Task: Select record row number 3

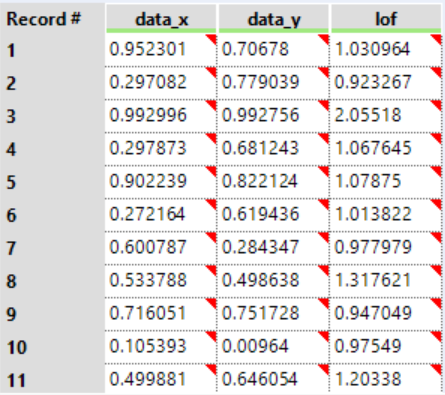Action: [x=53, y=116]
